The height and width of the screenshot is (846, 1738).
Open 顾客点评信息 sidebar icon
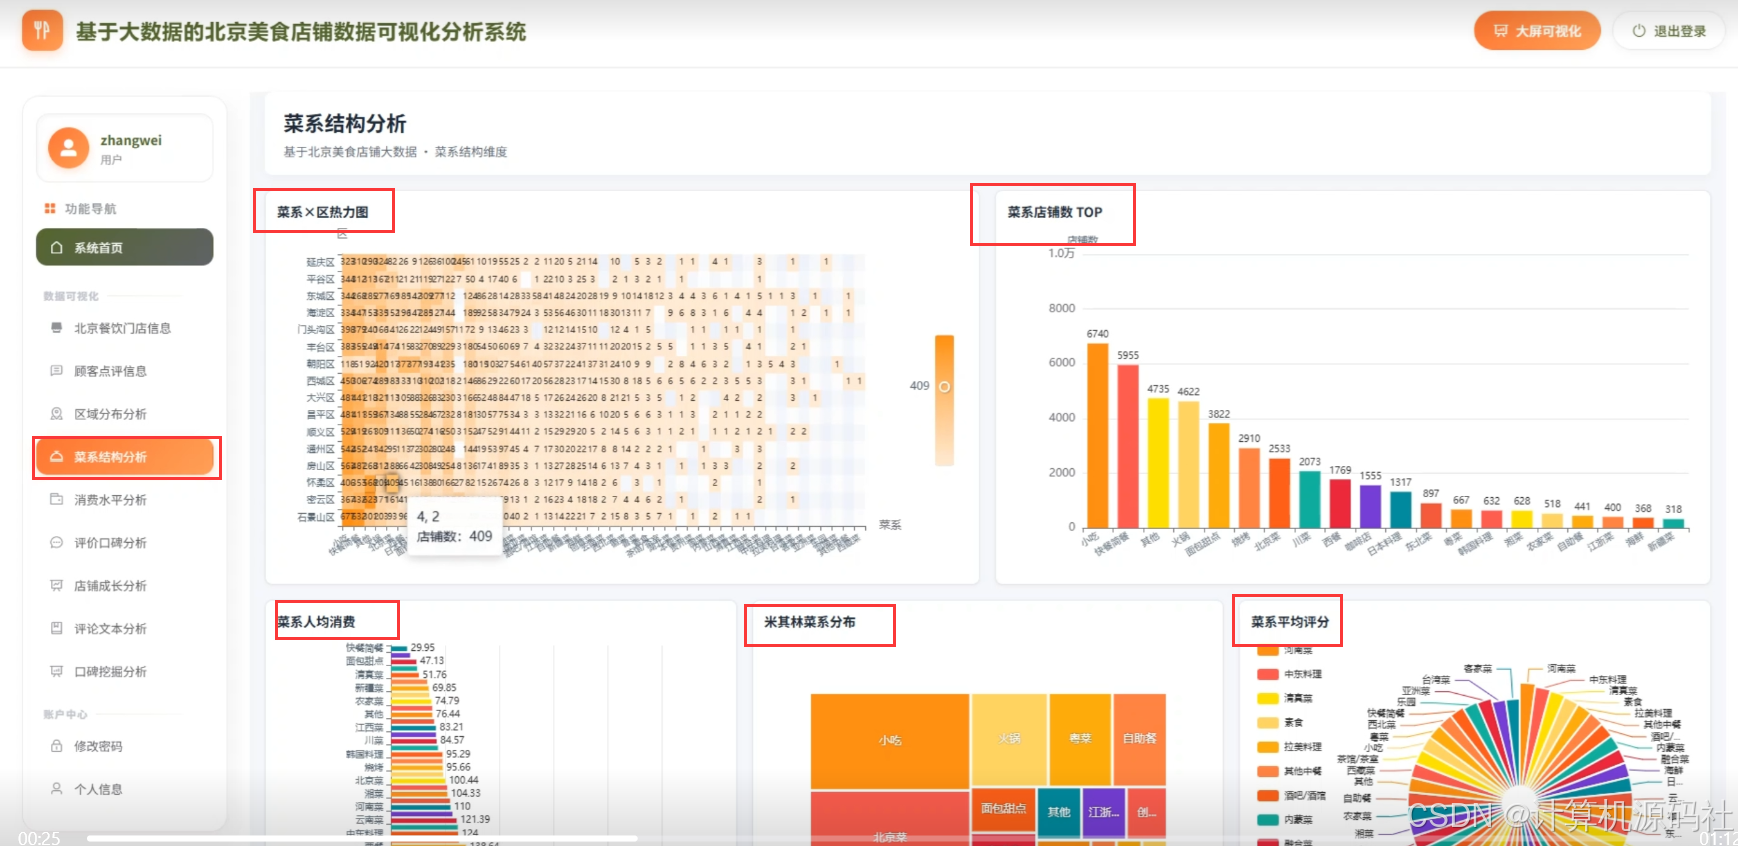coord(56,371)
